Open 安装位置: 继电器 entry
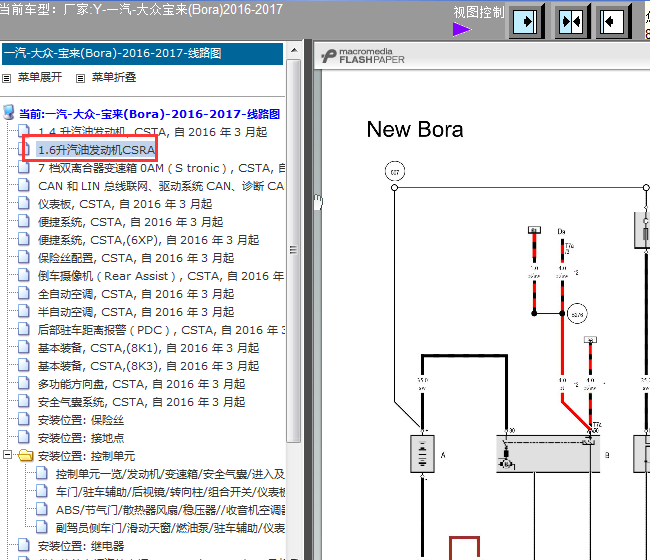The image size is (650, 560). click(x=81, y=546)
